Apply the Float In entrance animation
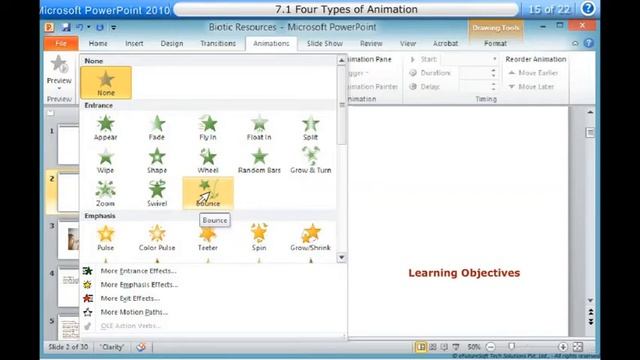 [x=259, y=128]
